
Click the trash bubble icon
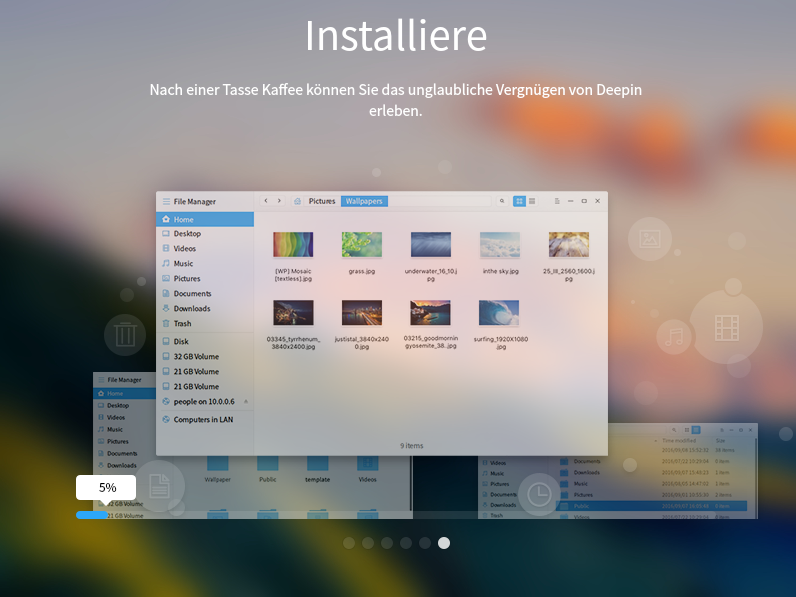pyautogui.click(x=125, y=334)
